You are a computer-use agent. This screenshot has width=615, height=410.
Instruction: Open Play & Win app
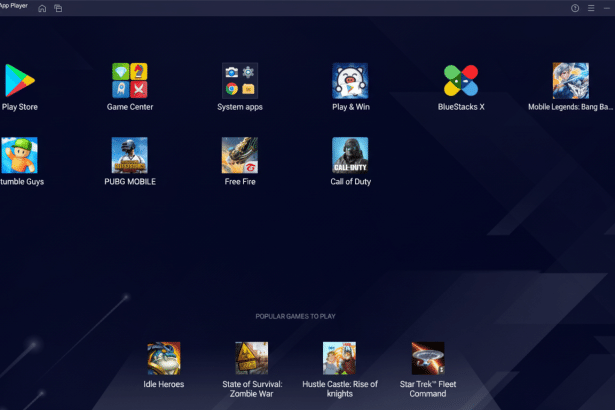[350, 80]
